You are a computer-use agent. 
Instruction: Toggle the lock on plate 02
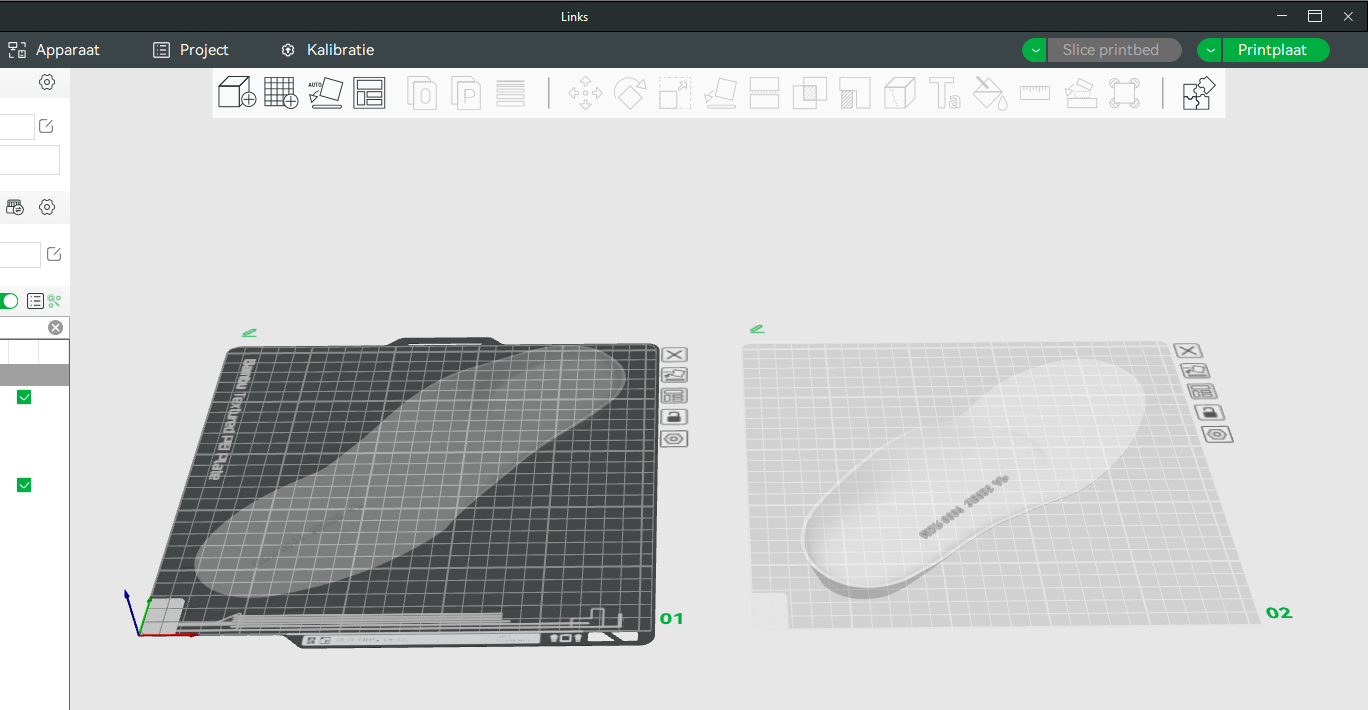pos(1208,413)
